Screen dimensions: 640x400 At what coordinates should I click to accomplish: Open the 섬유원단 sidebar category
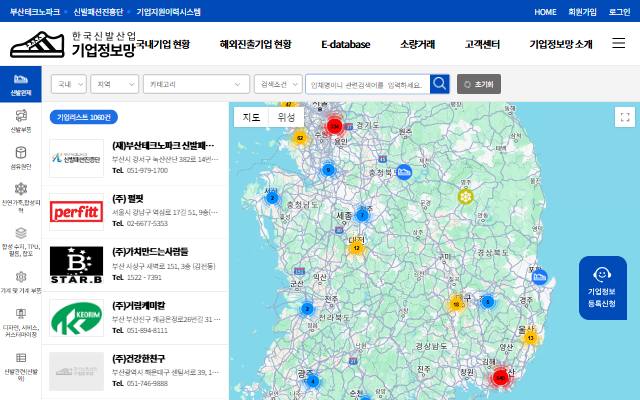point(21,158)
